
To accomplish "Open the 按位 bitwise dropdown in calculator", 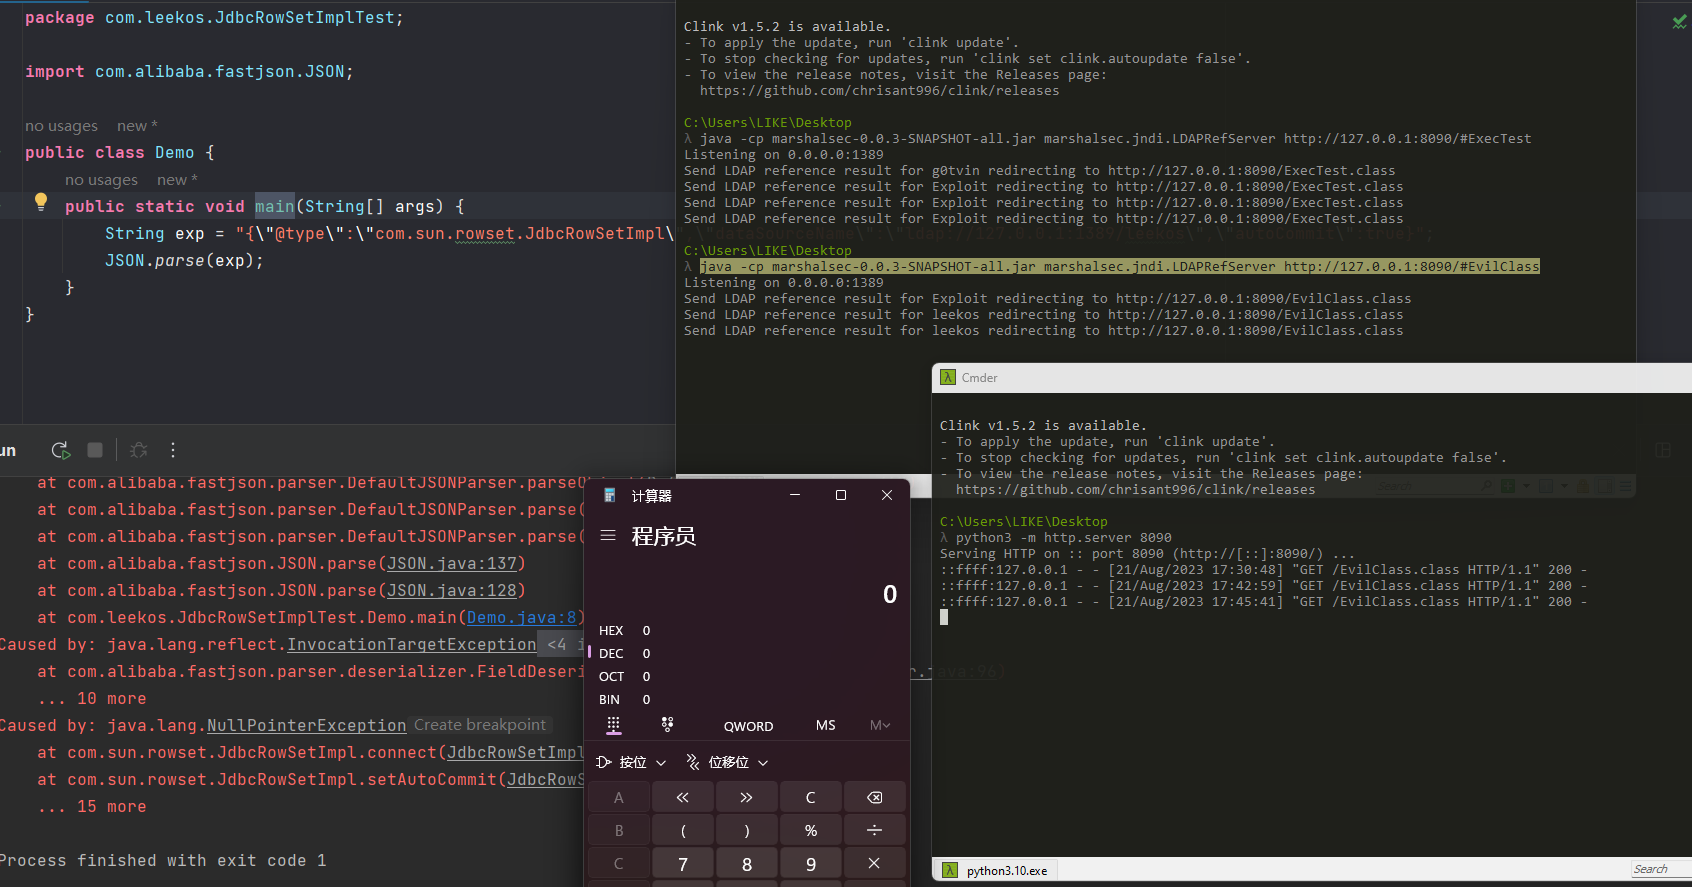I will point(631,762).
